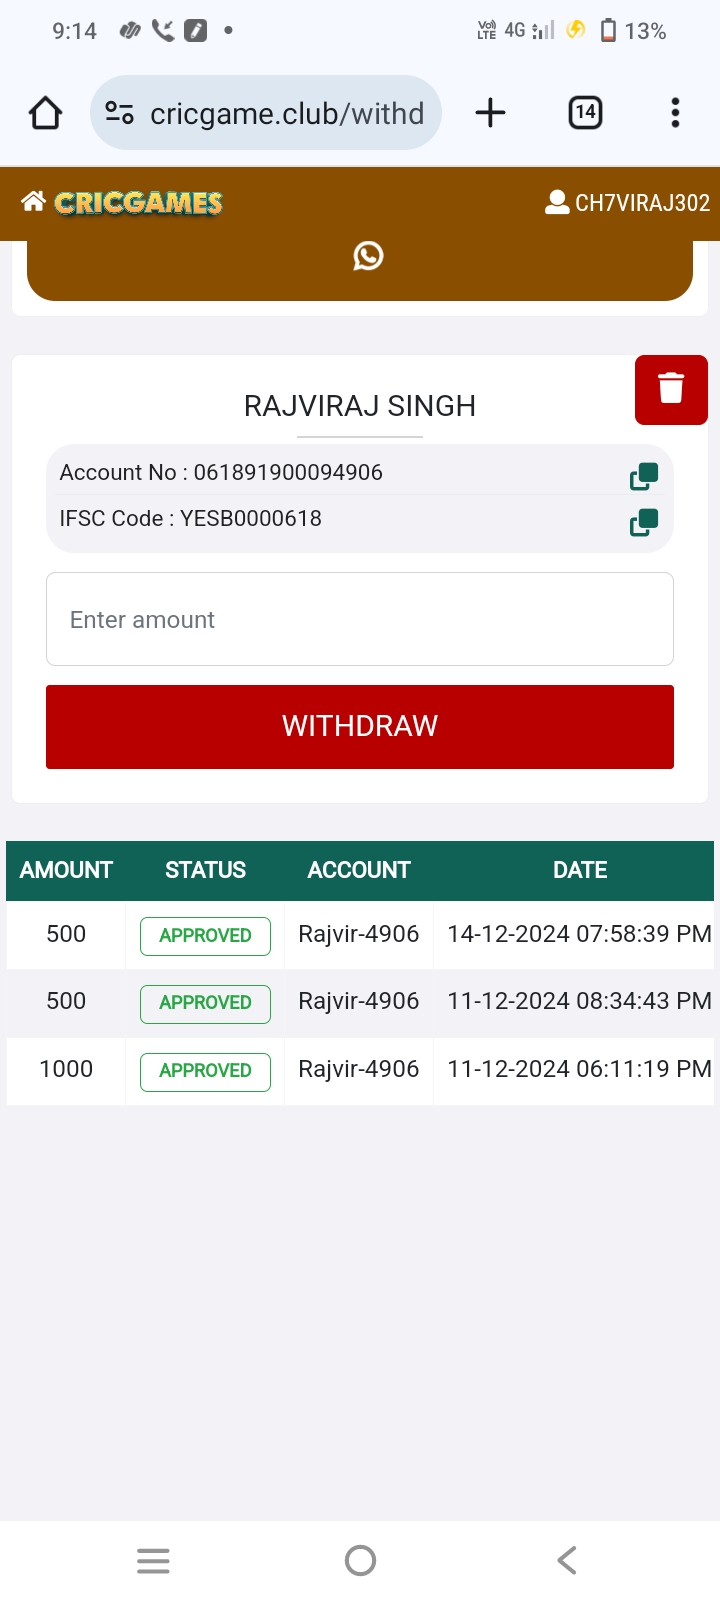Open Android recent apps button
This screenshot has width=720, height=1600.
[x=153, y=1560]
